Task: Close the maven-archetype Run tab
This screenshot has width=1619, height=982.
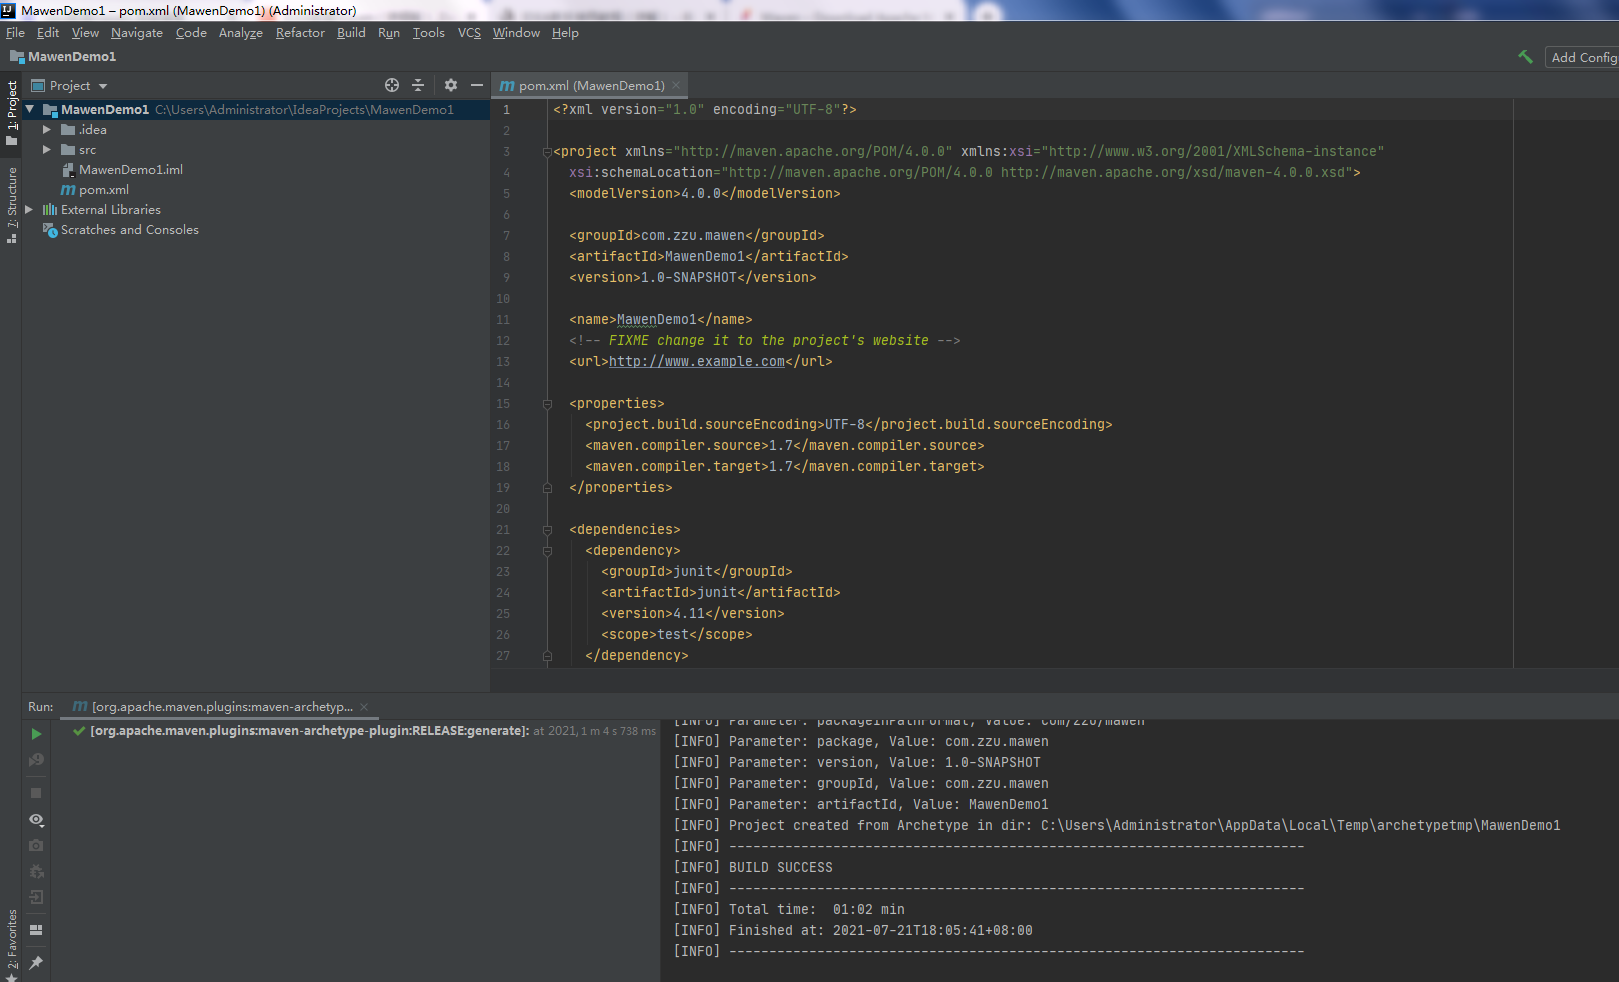Action: [364, 707]
